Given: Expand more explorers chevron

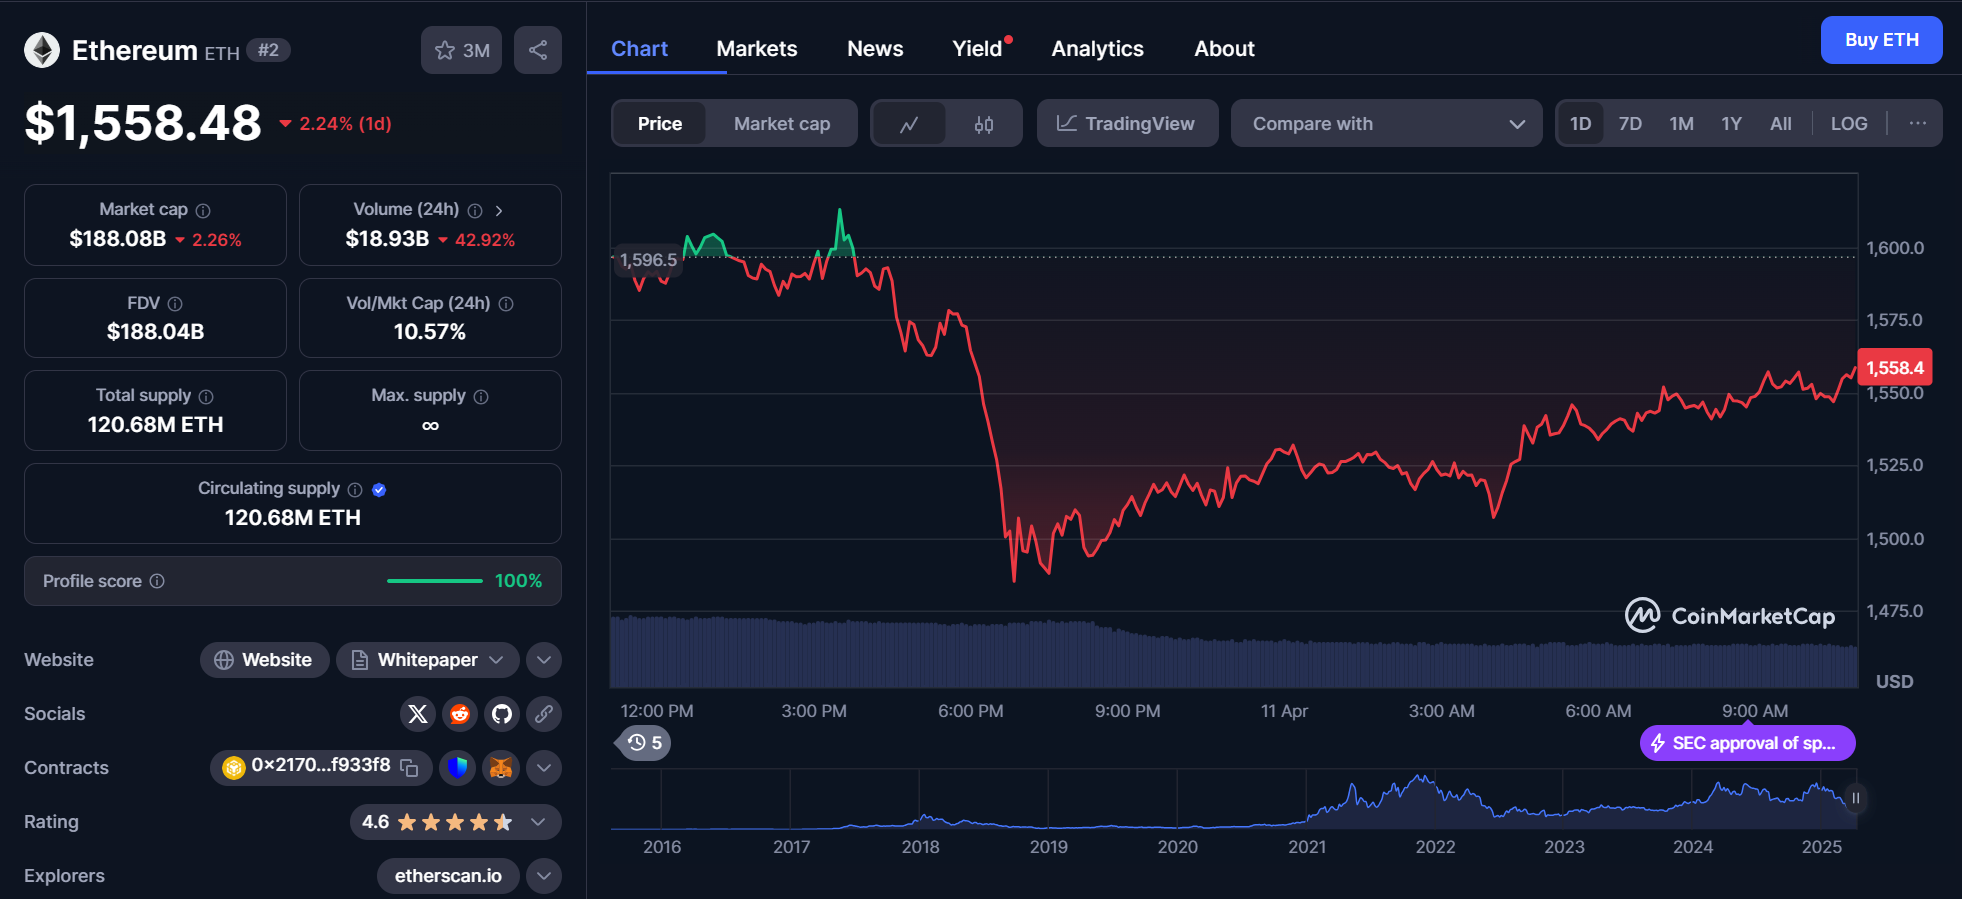Looking at the screenshot, I should [544, 876].
